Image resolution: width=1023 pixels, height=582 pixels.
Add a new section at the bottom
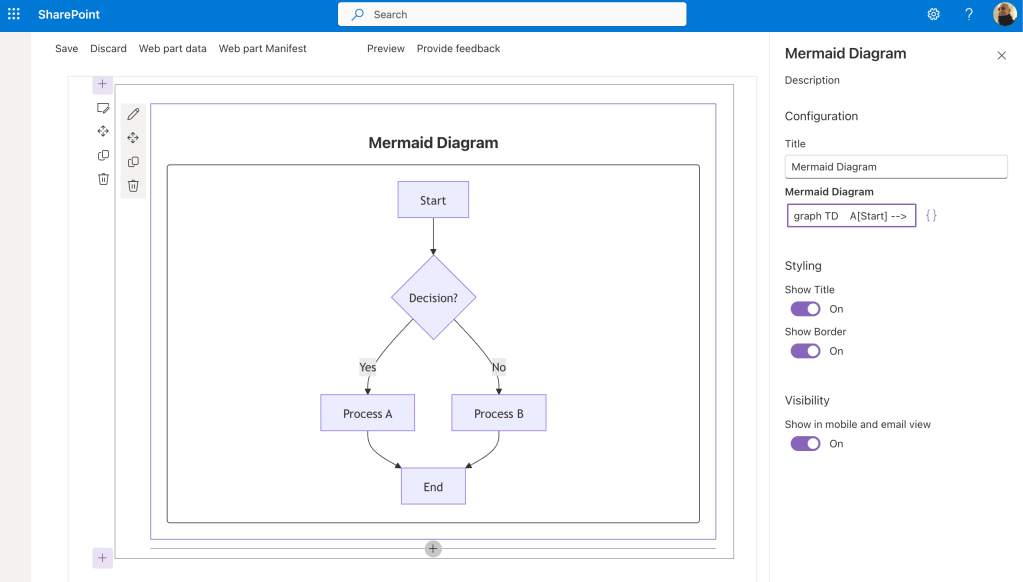(x=102, y=558)
